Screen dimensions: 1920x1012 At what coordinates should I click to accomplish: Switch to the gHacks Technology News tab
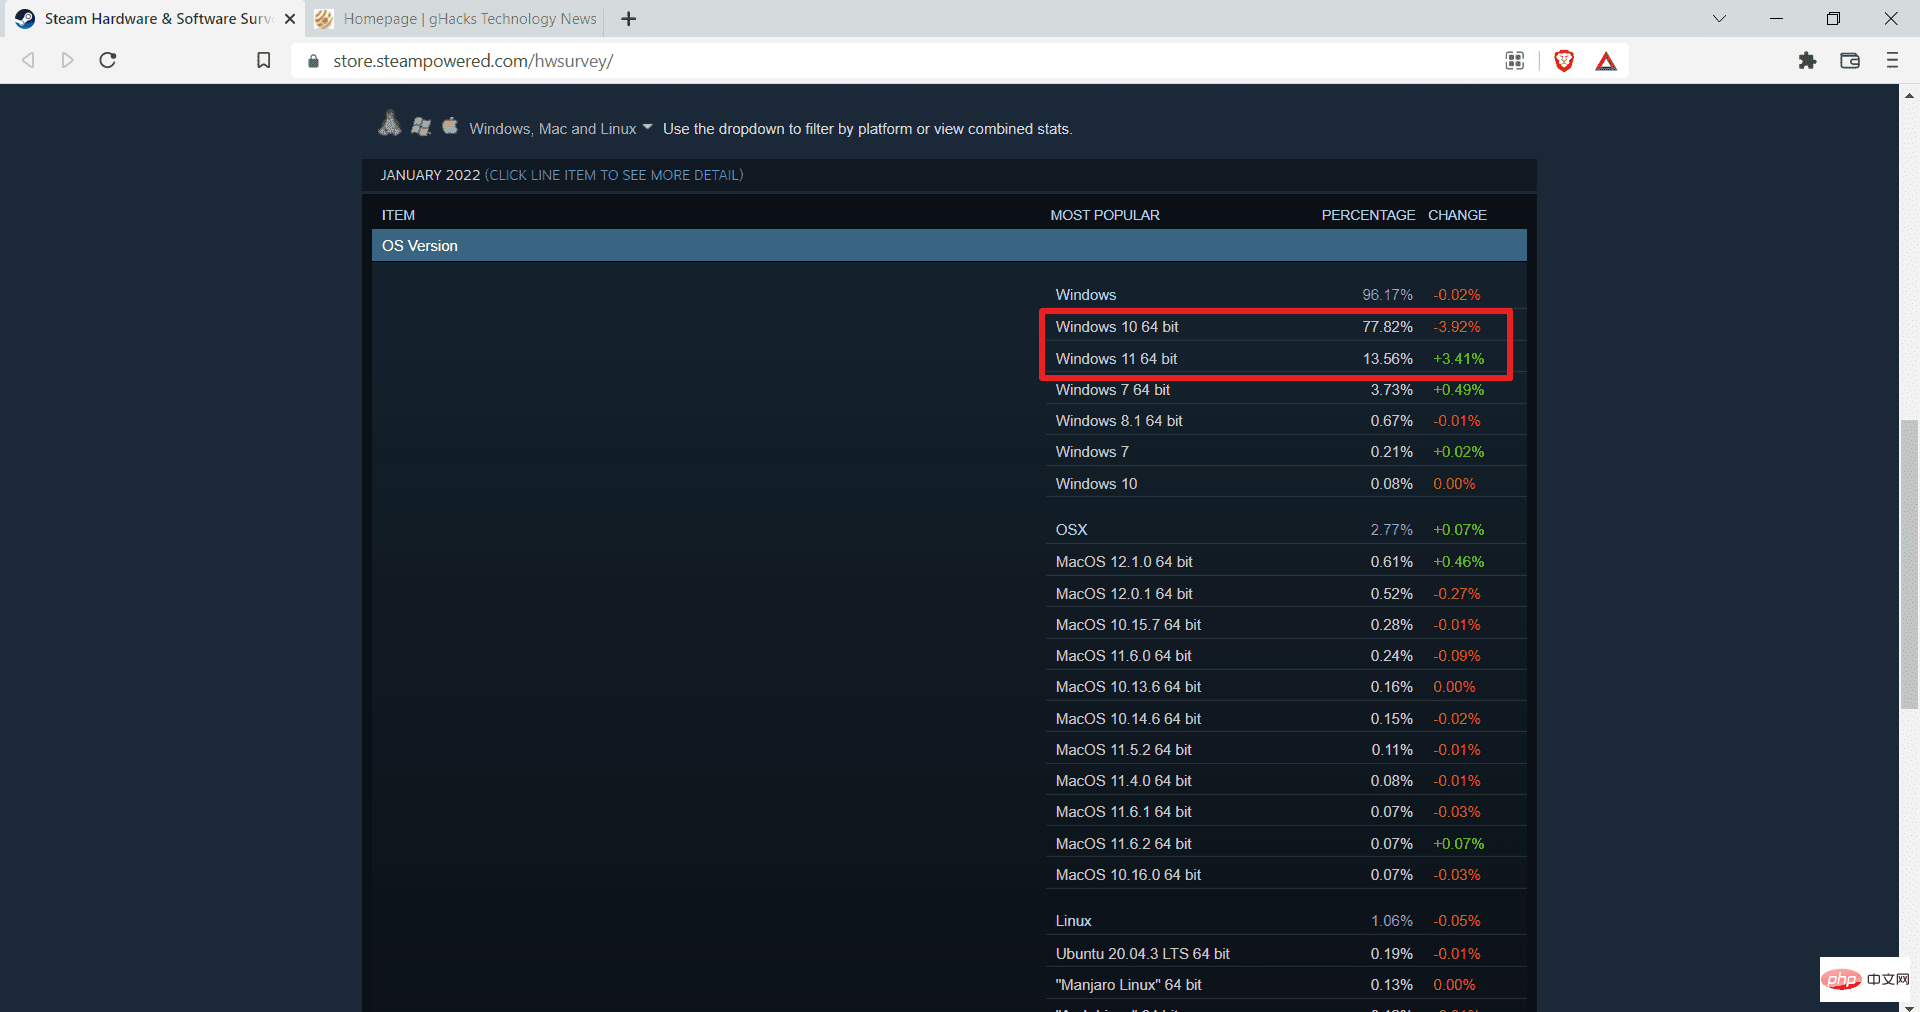pos(456,19)
